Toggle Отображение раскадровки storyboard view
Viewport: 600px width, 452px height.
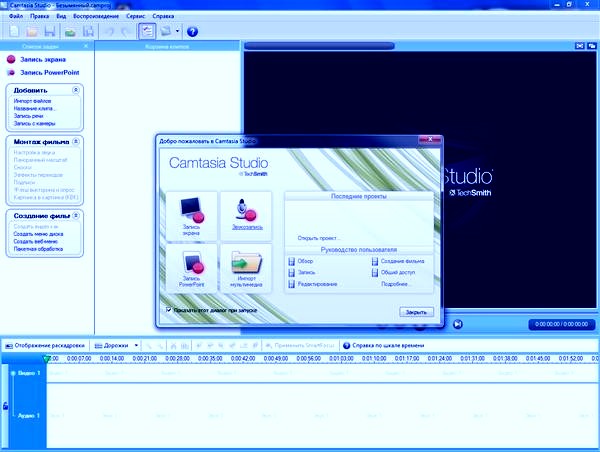coord(45,345)
